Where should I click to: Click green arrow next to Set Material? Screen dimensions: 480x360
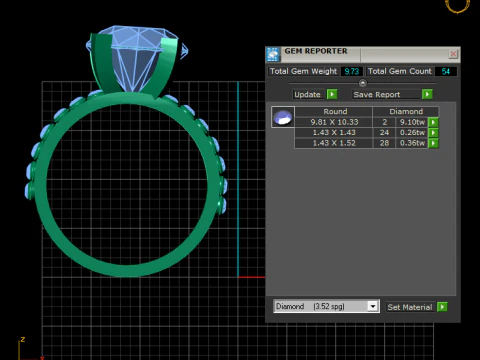(x=442, y=307)
